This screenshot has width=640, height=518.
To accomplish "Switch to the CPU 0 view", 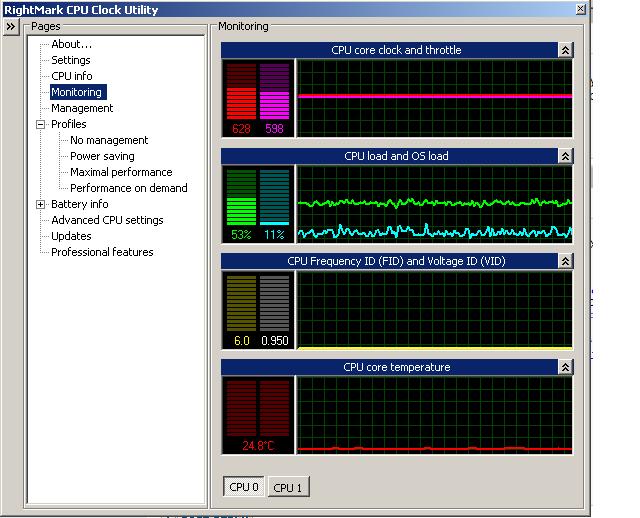I will click(244, 487).
